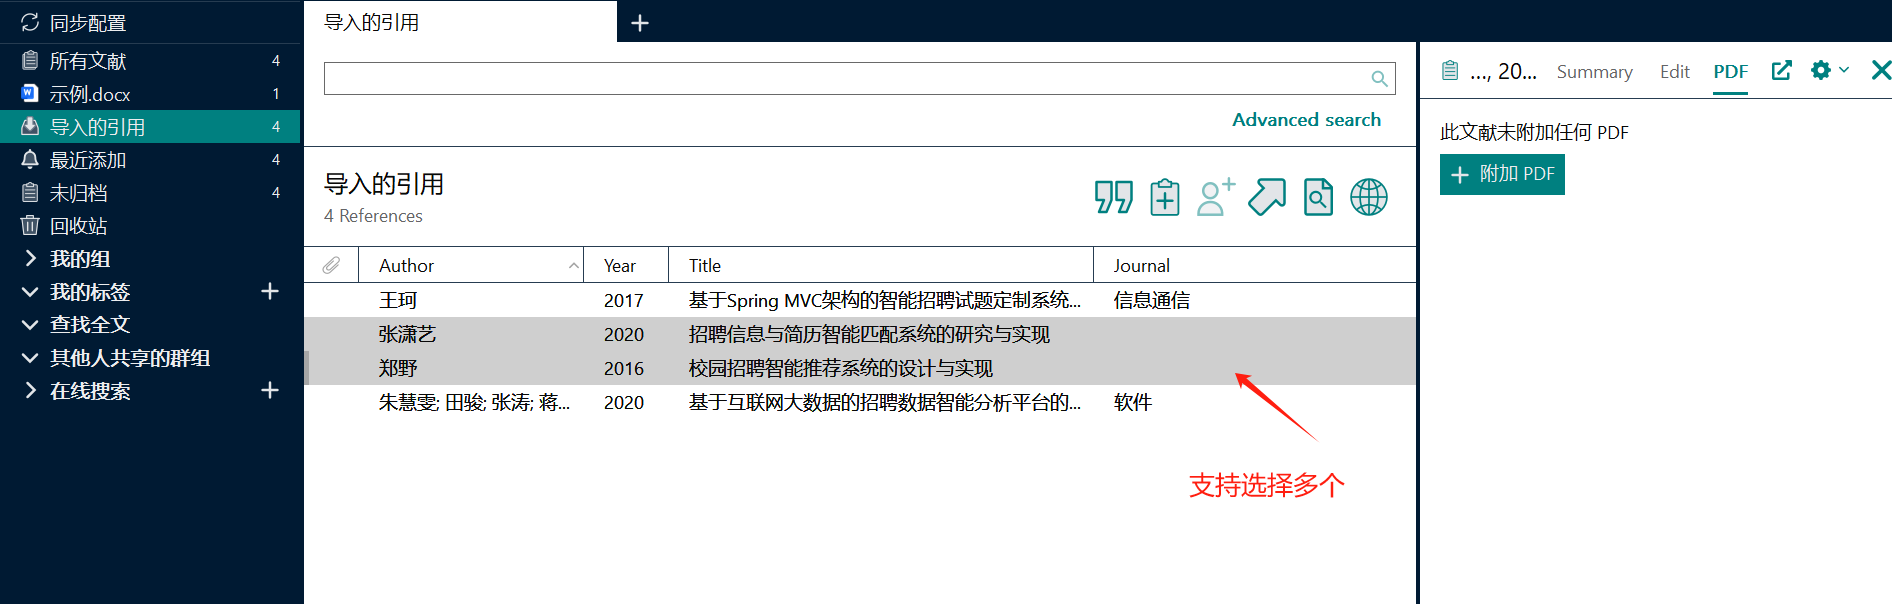Viewport: 1892px width, 604px height.
Task: Expand the 我的组 section
Action: (30, 259)
